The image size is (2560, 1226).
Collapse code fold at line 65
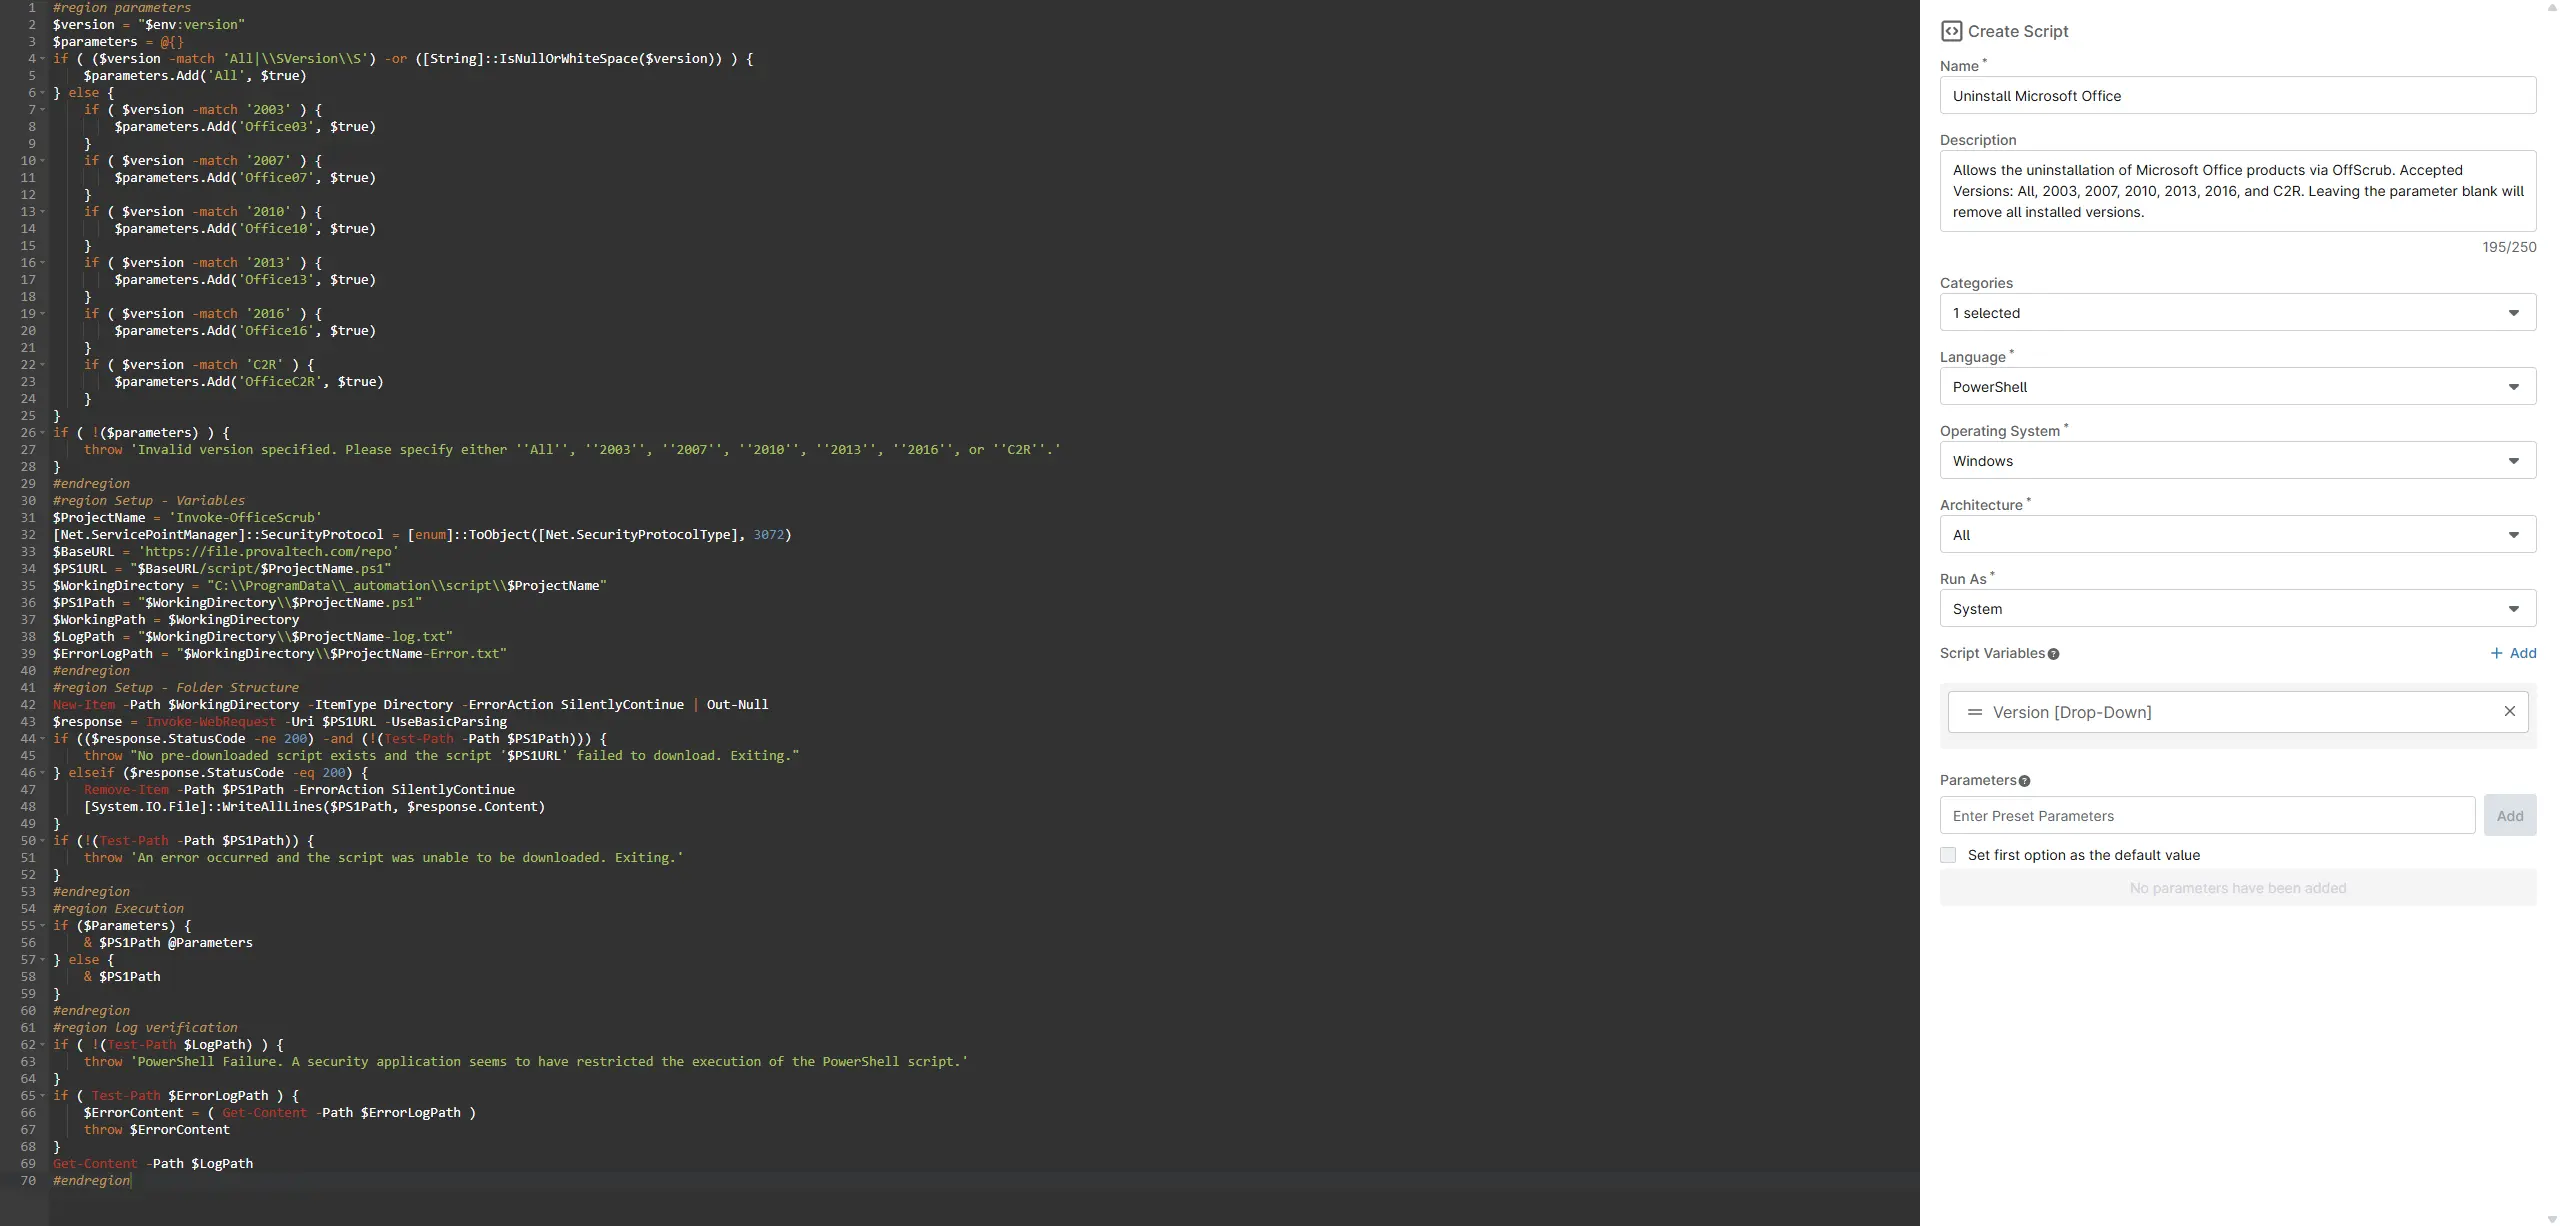pos(42,1096)
